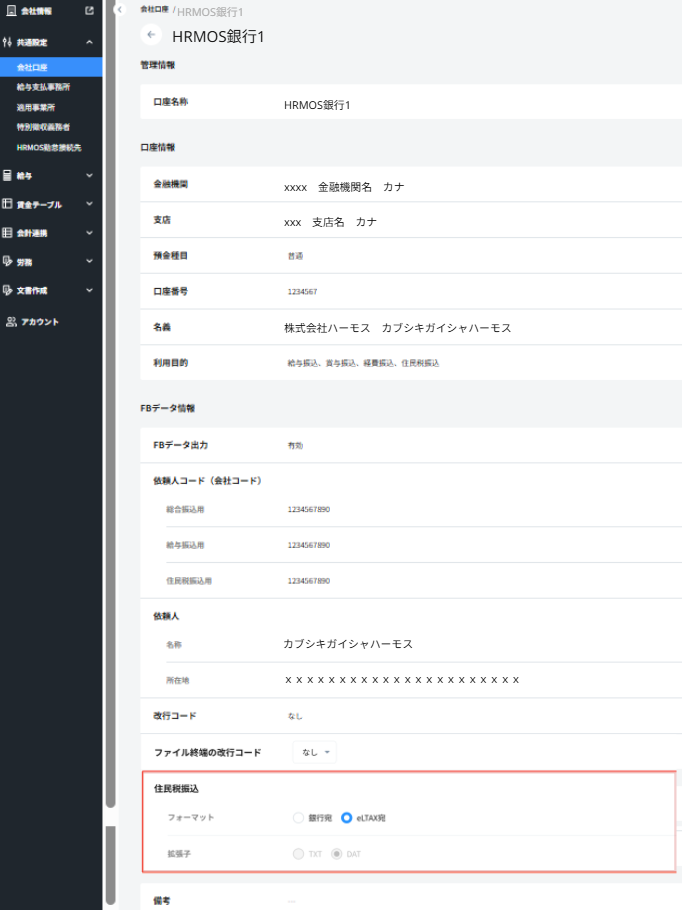The image size is (682, 910).
Task: Collapse the sidebar with the chevron handle
Action: point(118,9)
